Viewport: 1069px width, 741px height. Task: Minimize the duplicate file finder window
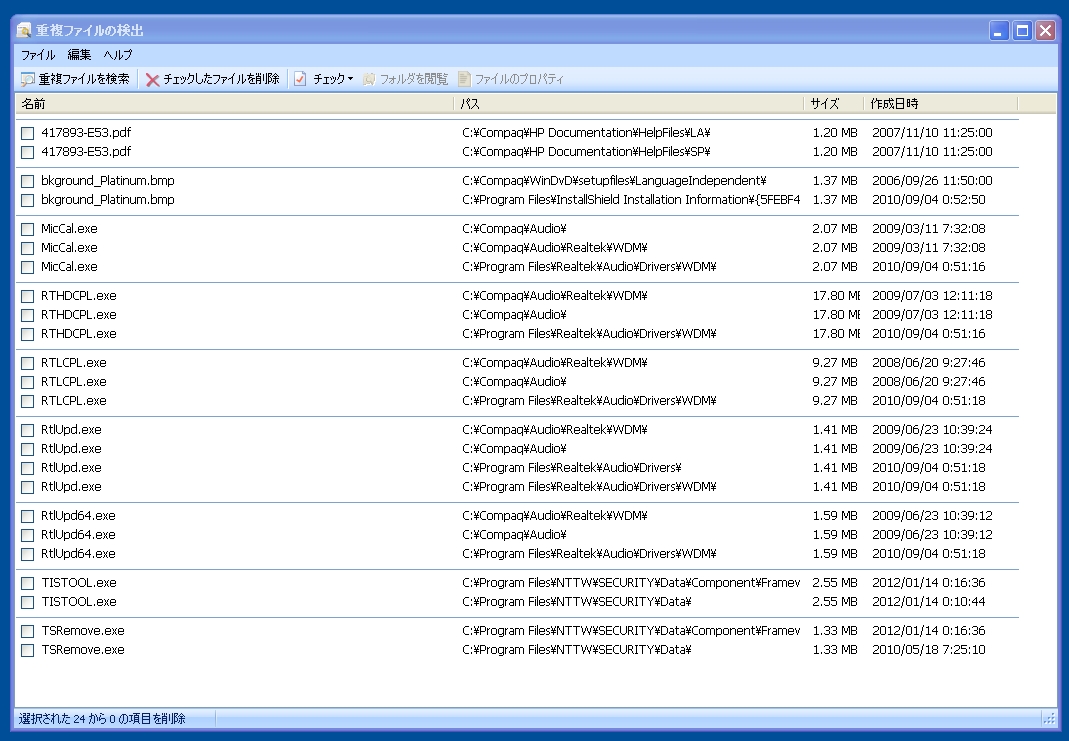tap(999, 31)
